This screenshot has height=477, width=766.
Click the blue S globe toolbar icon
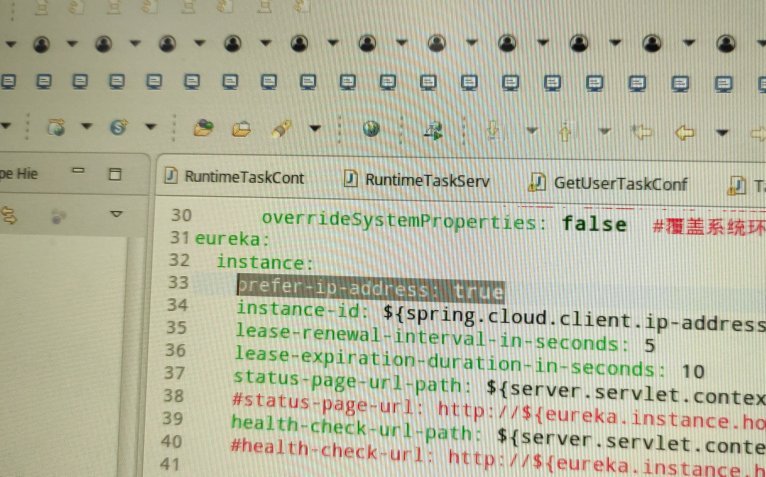coord(119,127)
